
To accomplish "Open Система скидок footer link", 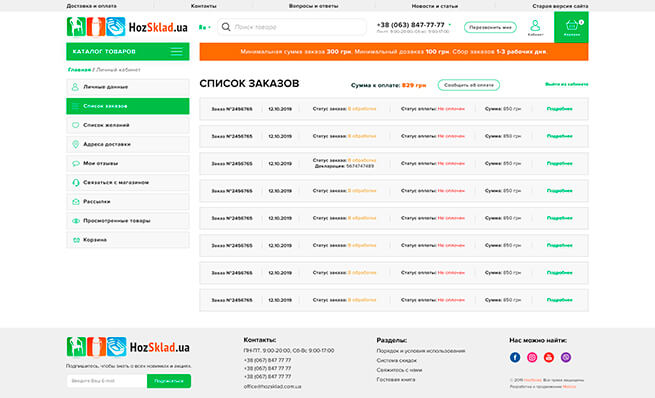I will (x=396, y=360).
